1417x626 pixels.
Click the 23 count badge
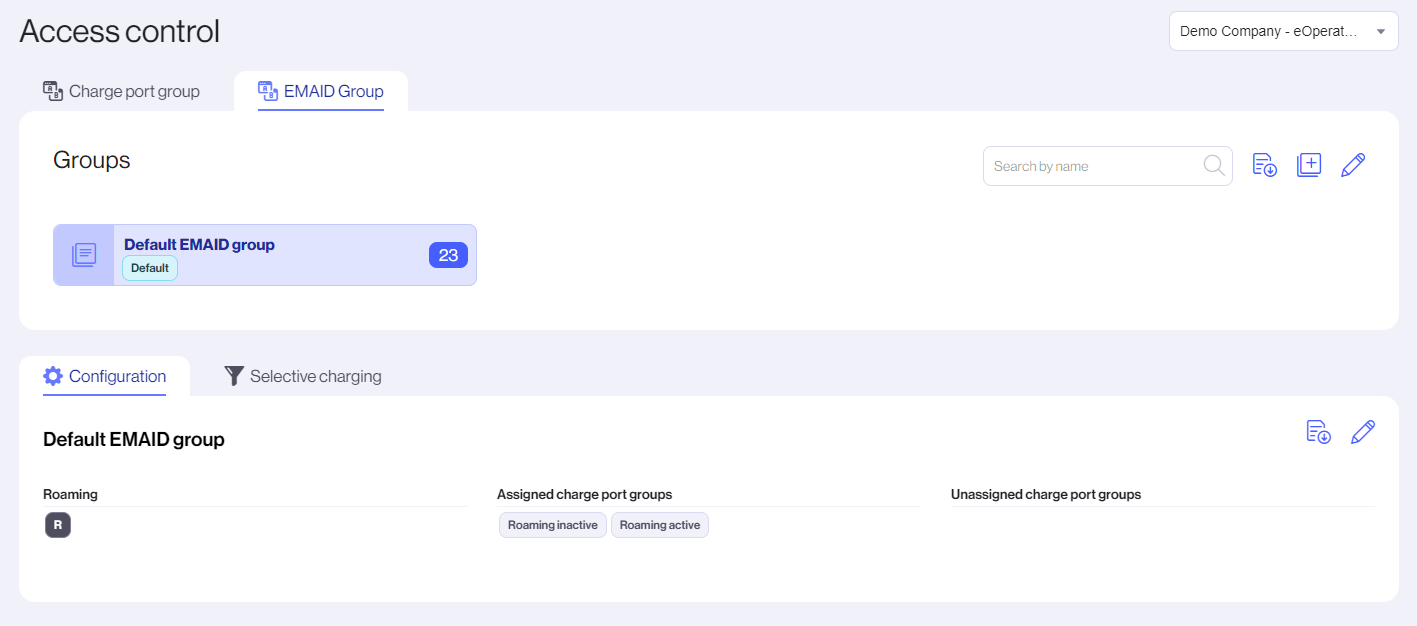[x=448, y=255]
